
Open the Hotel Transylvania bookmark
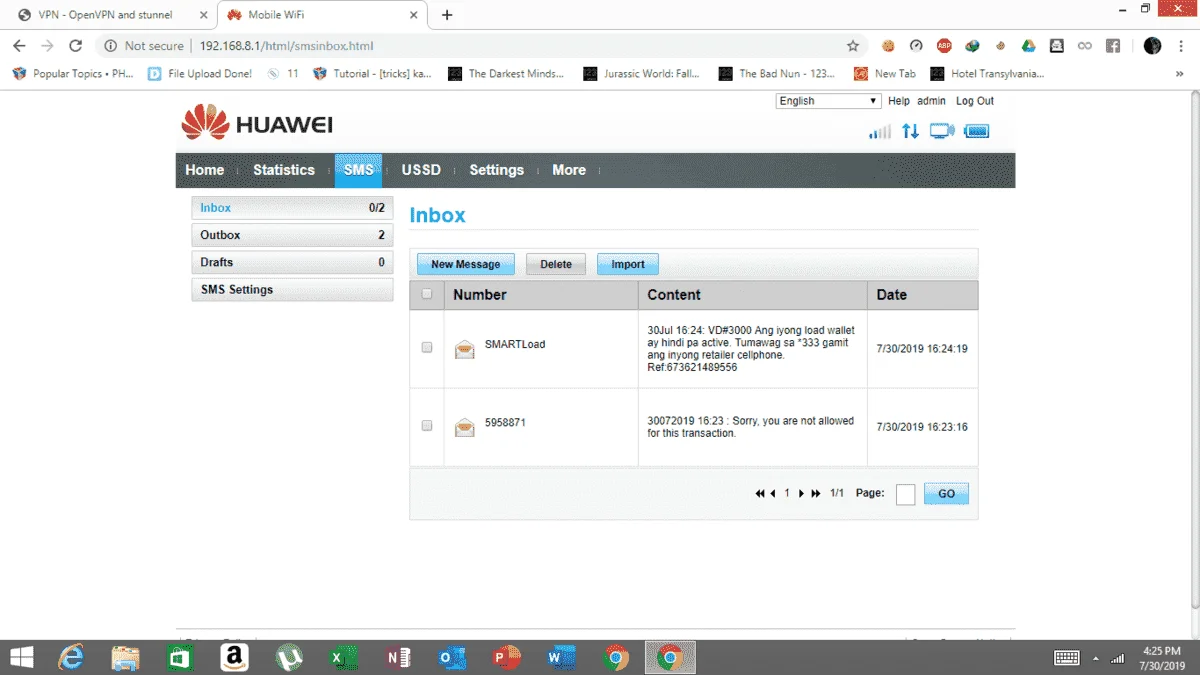(987, 74)
